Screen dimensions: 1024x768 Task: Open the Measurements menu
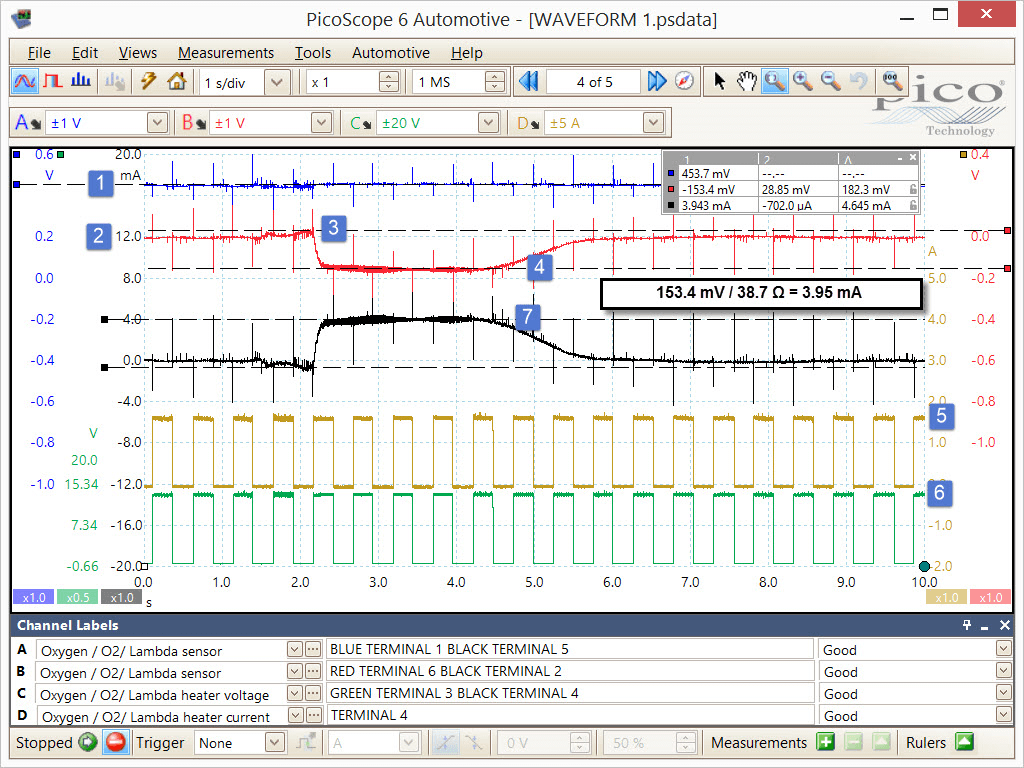(227, 52)
